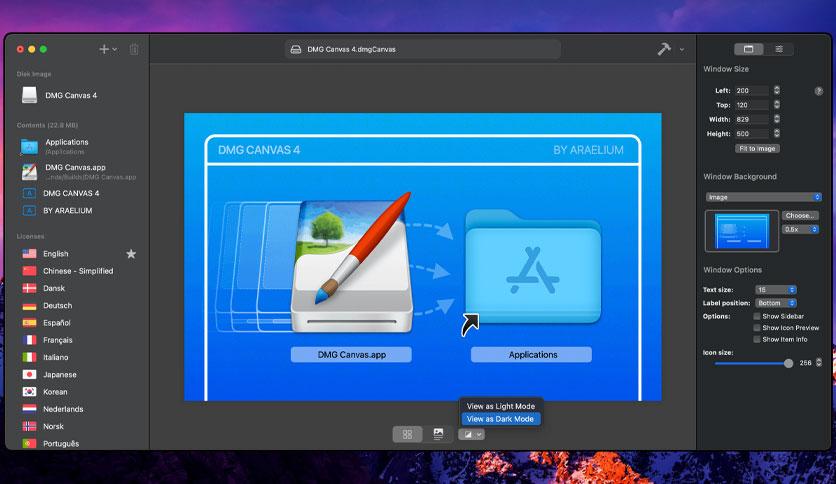
Task: Switch to icon grid view button
Action: pos(407,434)
